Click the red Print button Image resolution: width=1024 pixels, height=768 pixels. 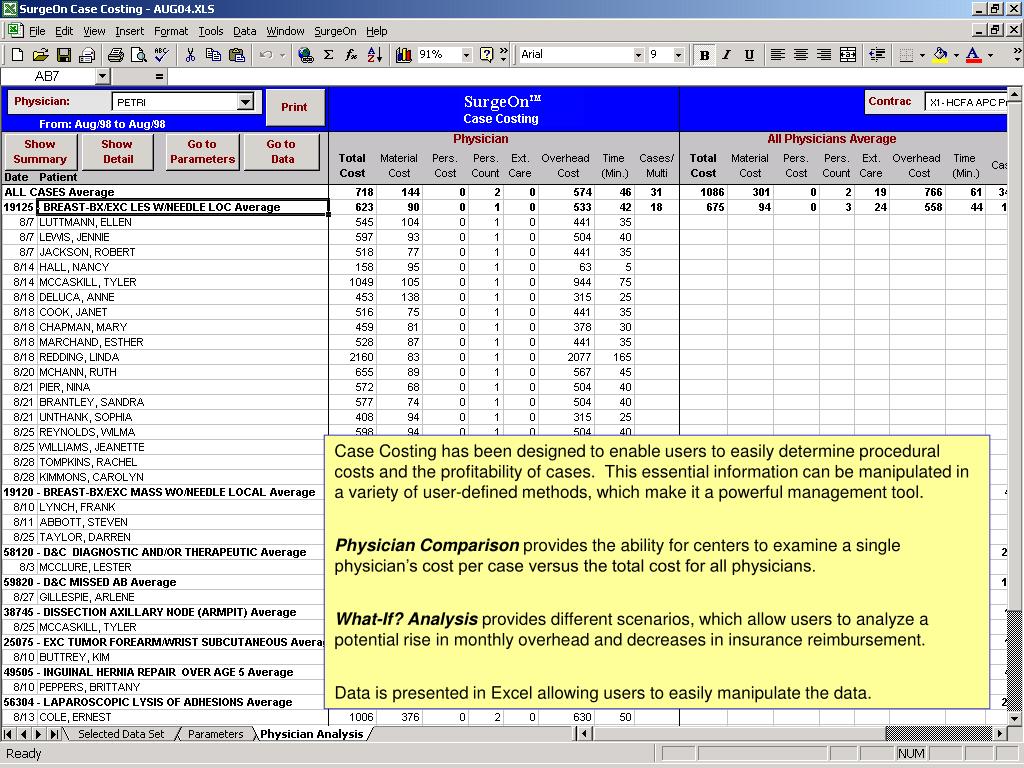point(295,107)
